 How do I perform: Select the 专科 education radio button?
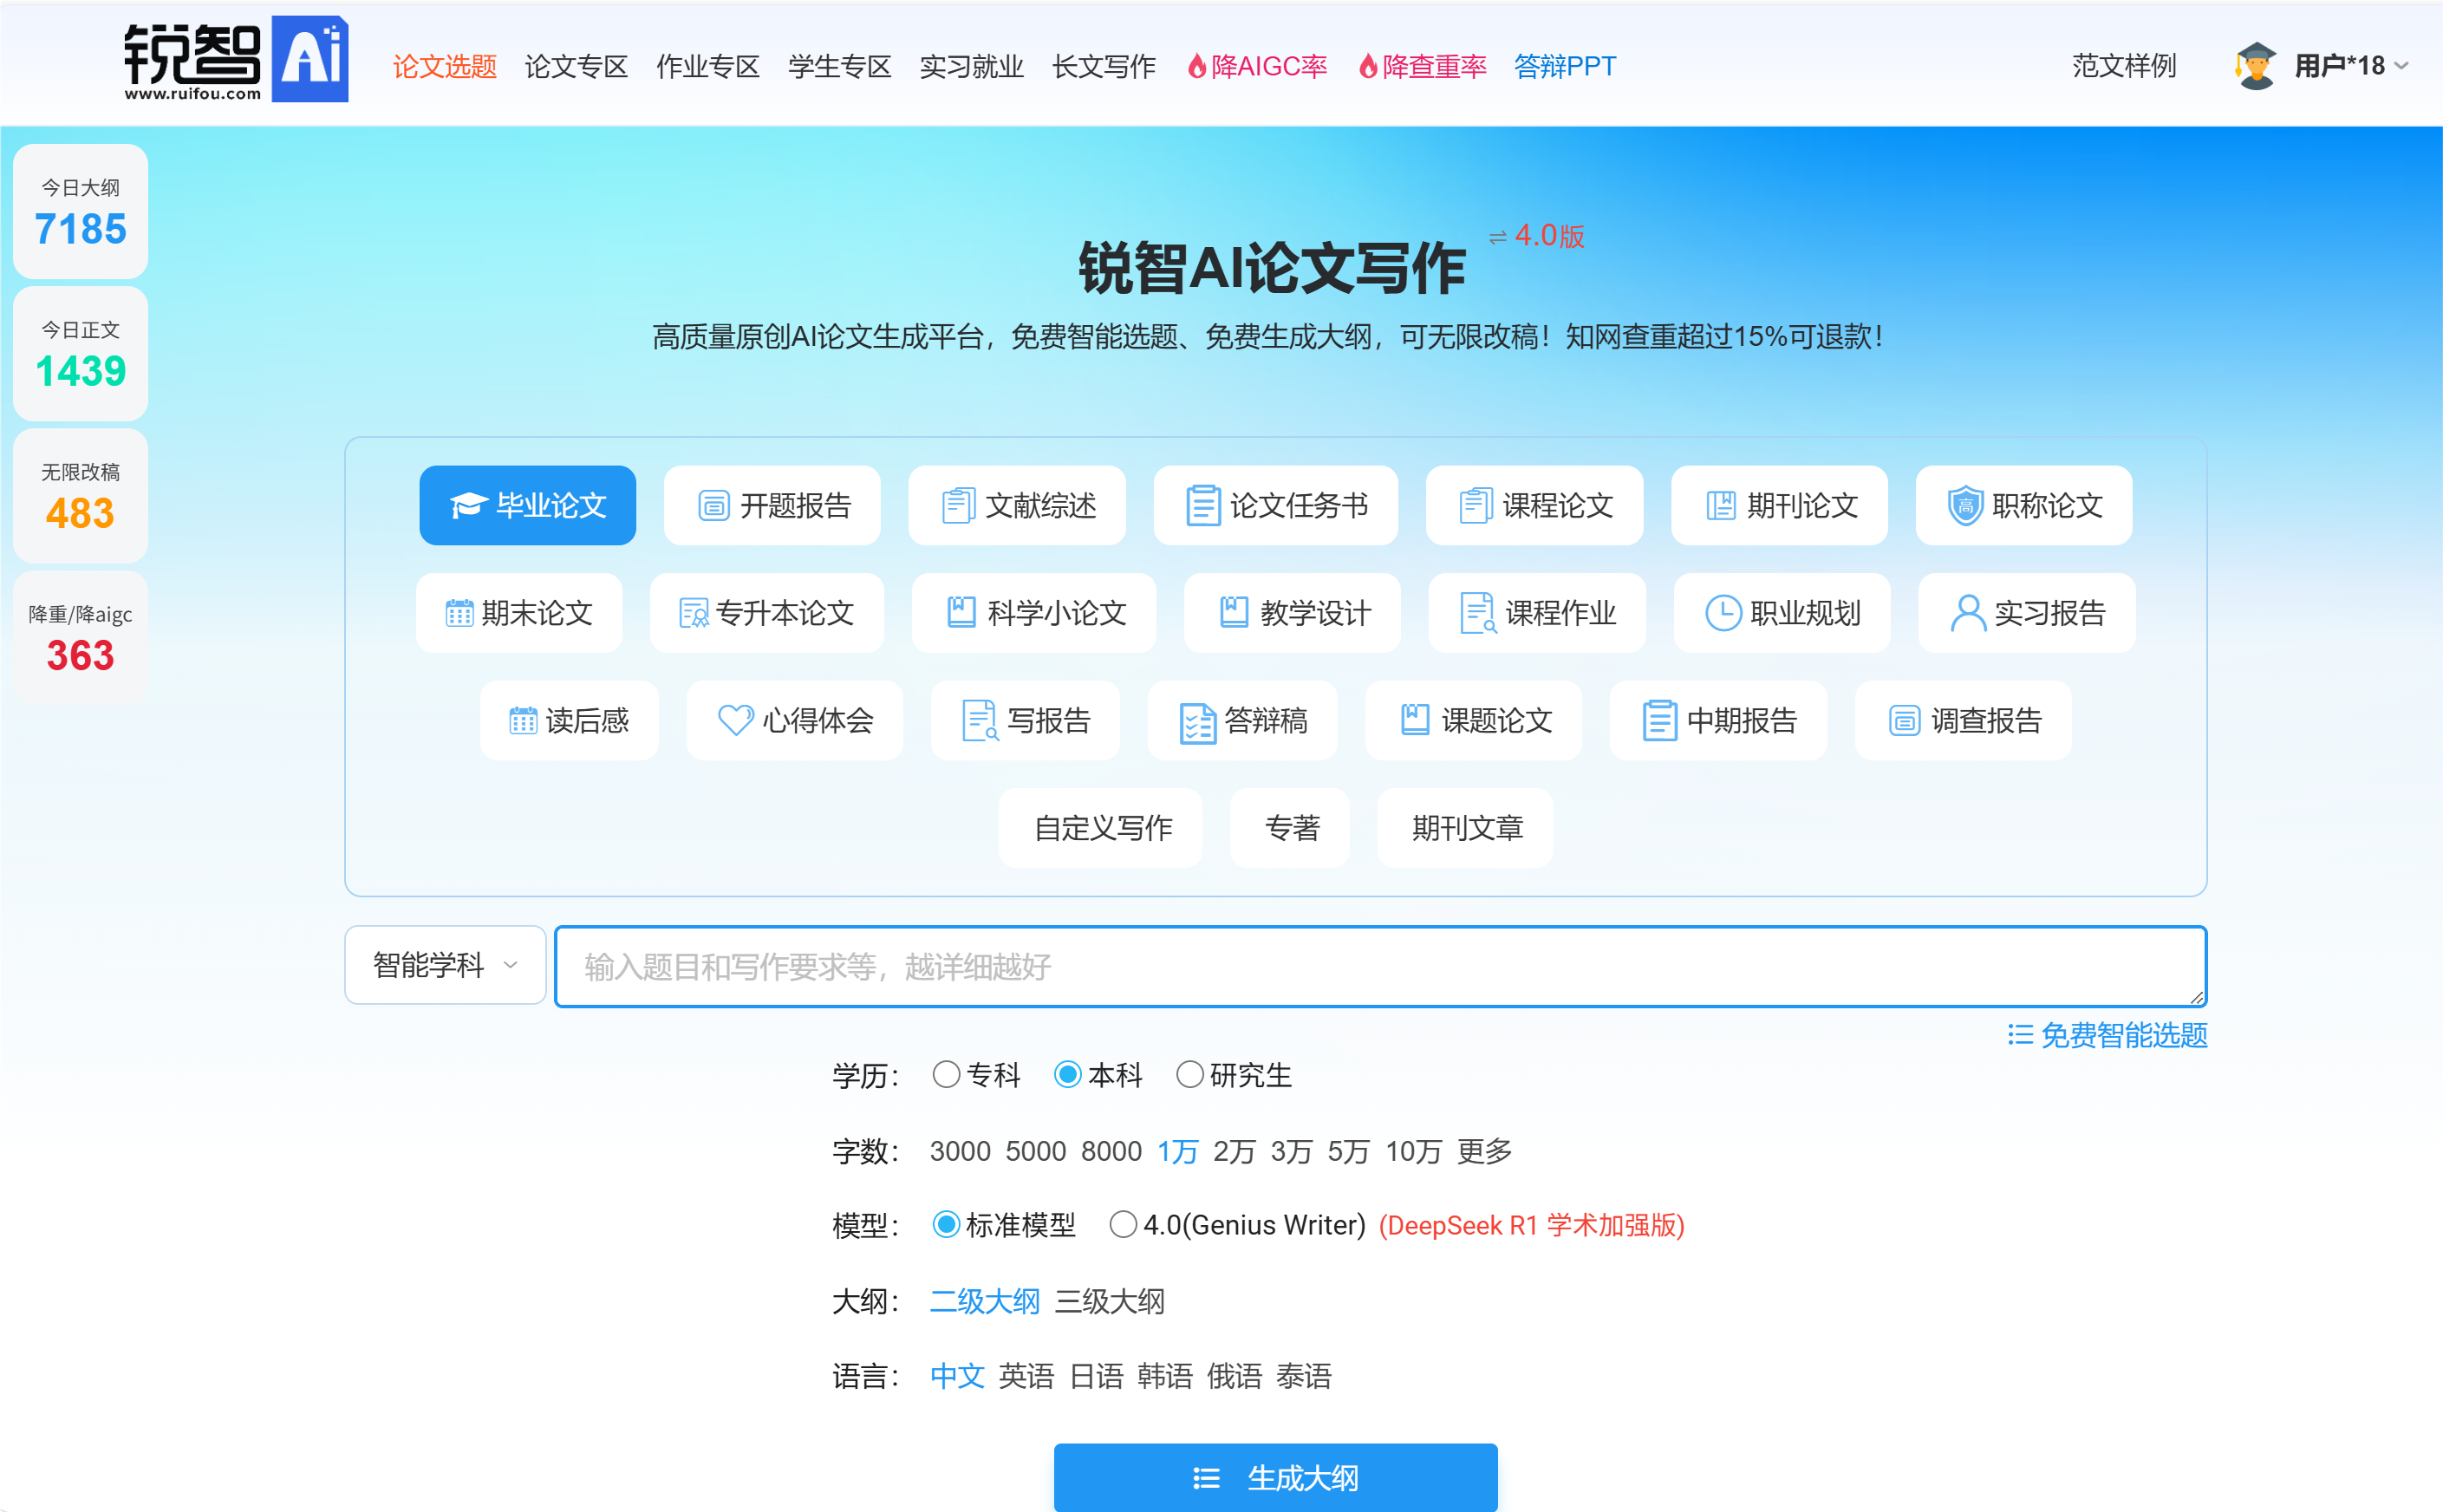click(x=945, y=1075)
